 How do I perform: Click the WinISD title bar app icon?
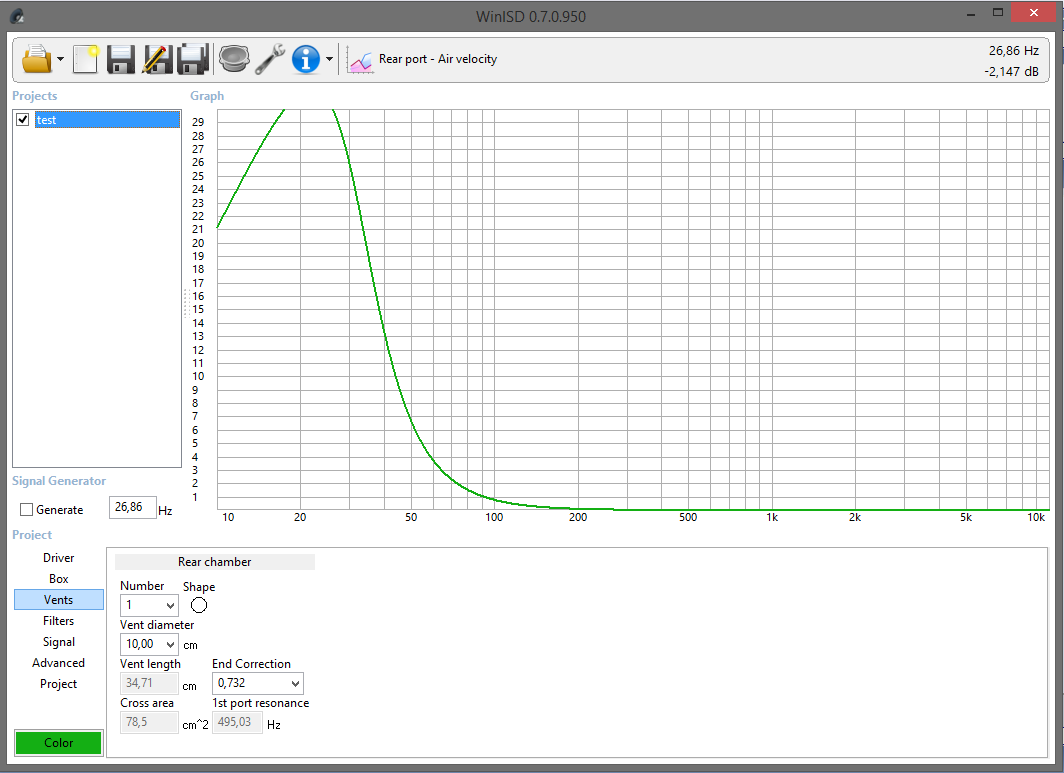point(17,16)
